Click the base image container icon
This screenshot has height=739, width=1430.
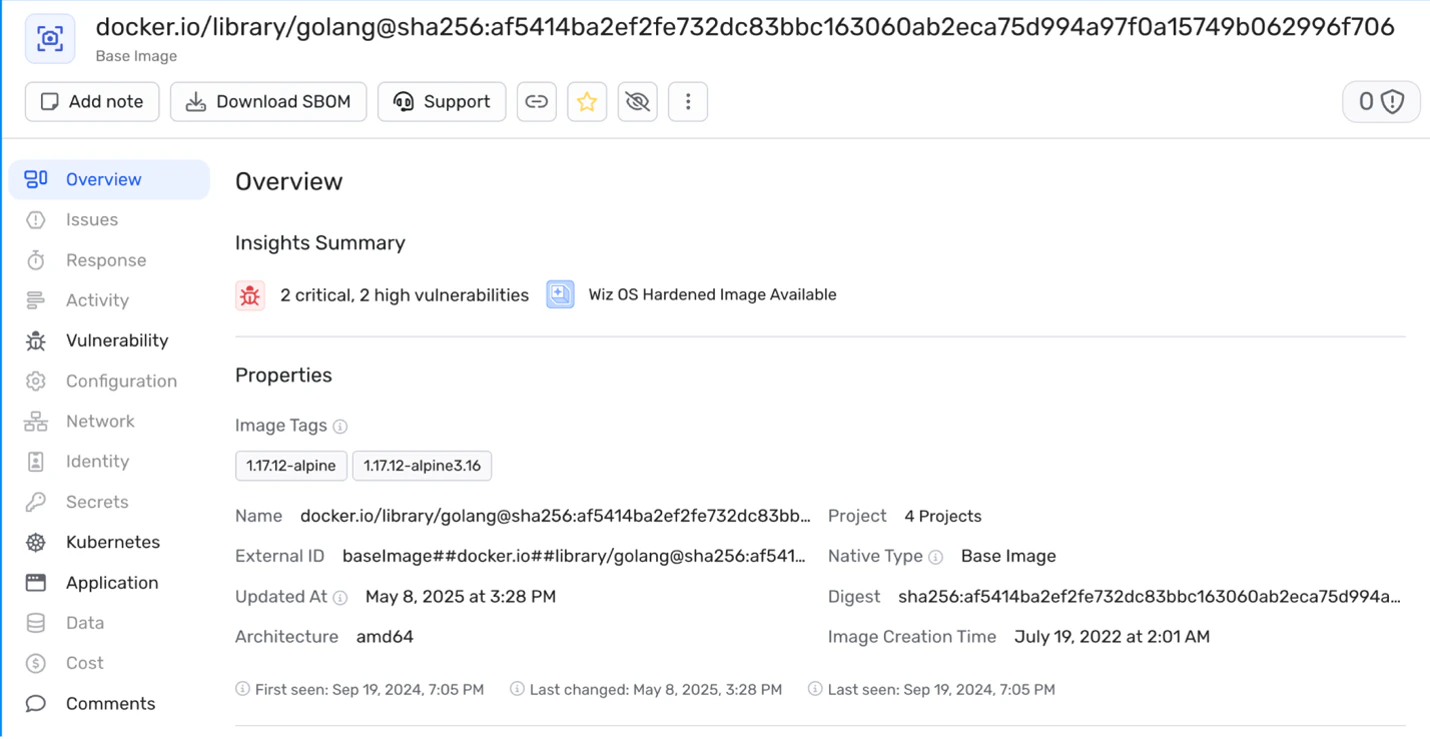click(x=50, y=39)
